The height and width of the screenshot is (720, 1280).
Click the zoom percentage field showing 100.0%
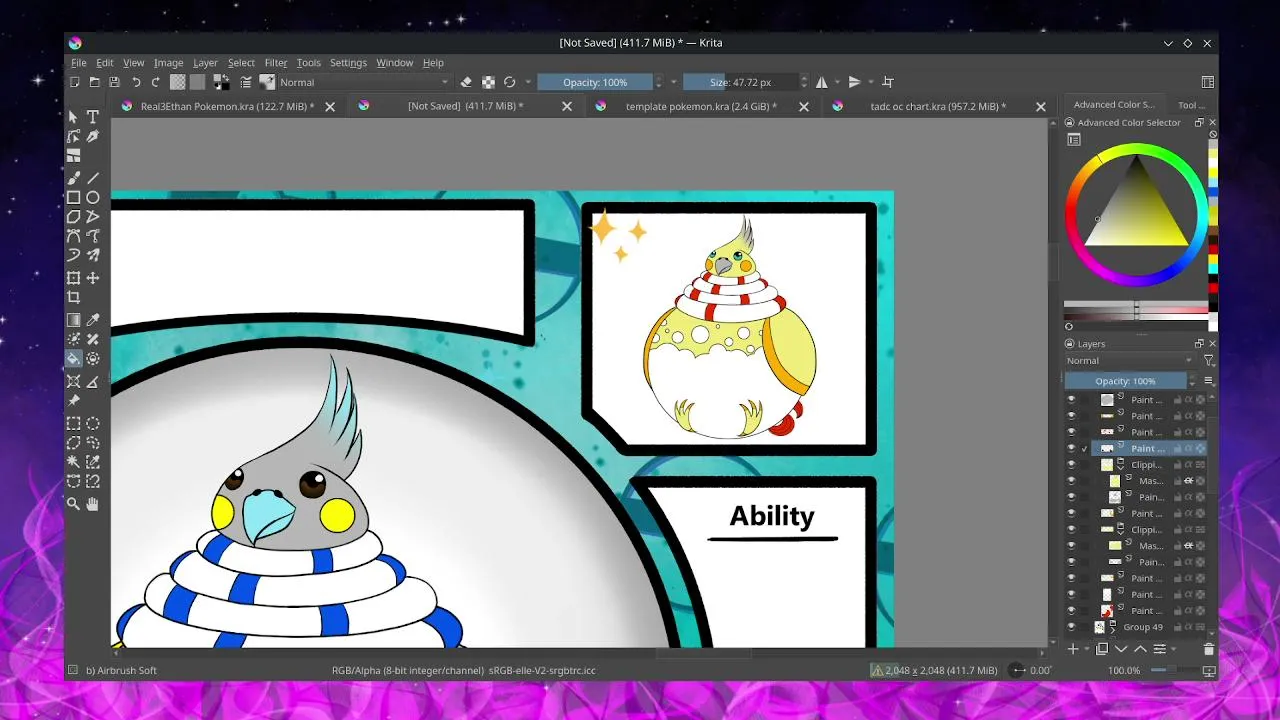coord(1124,670)
